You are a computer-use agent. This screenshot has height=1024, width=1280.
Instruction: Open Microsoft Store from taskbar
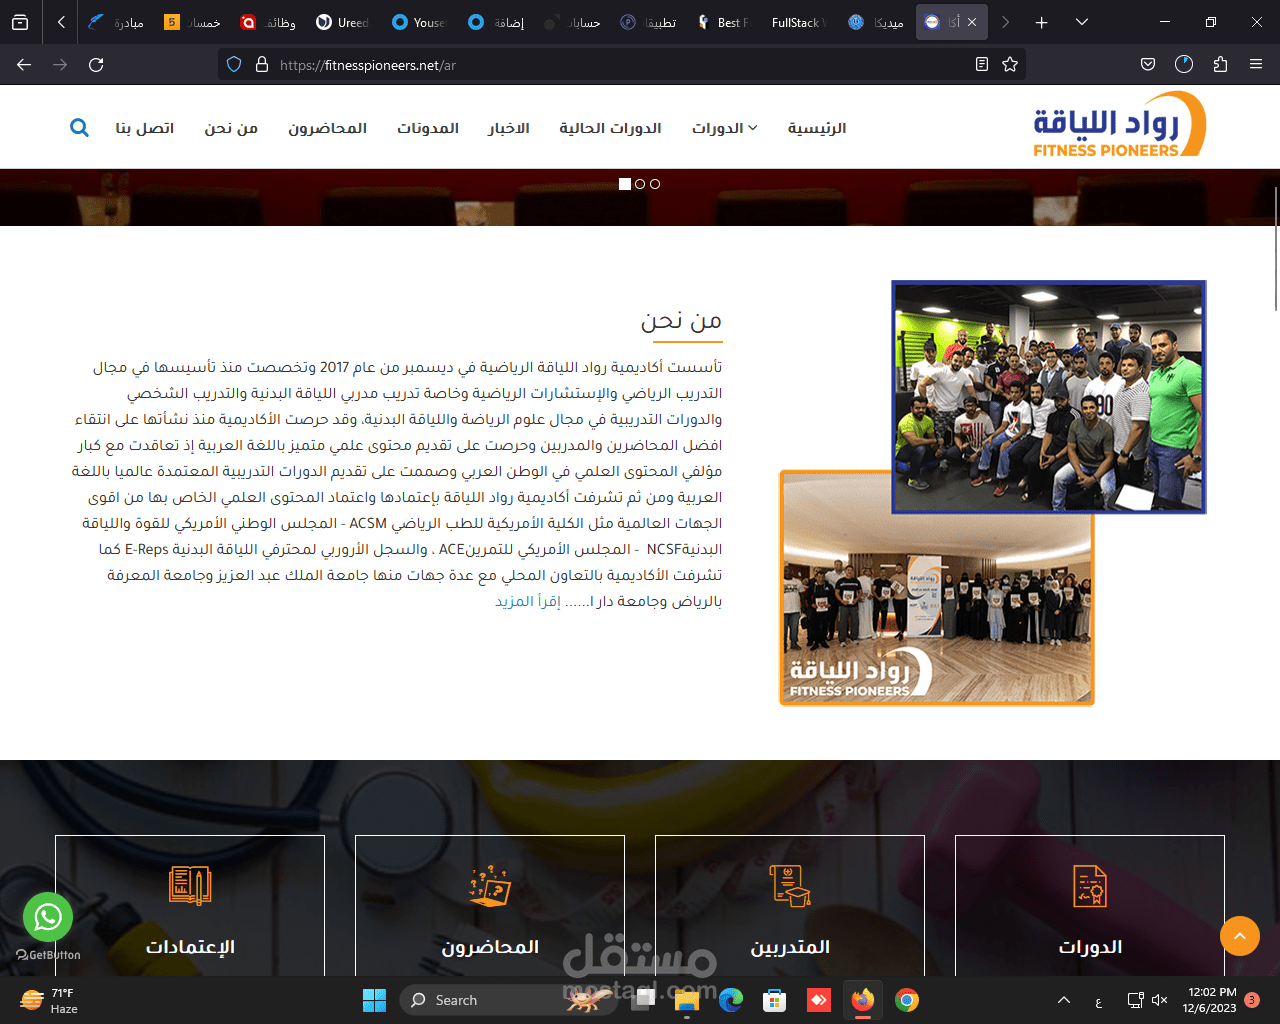click(774, 1000)
